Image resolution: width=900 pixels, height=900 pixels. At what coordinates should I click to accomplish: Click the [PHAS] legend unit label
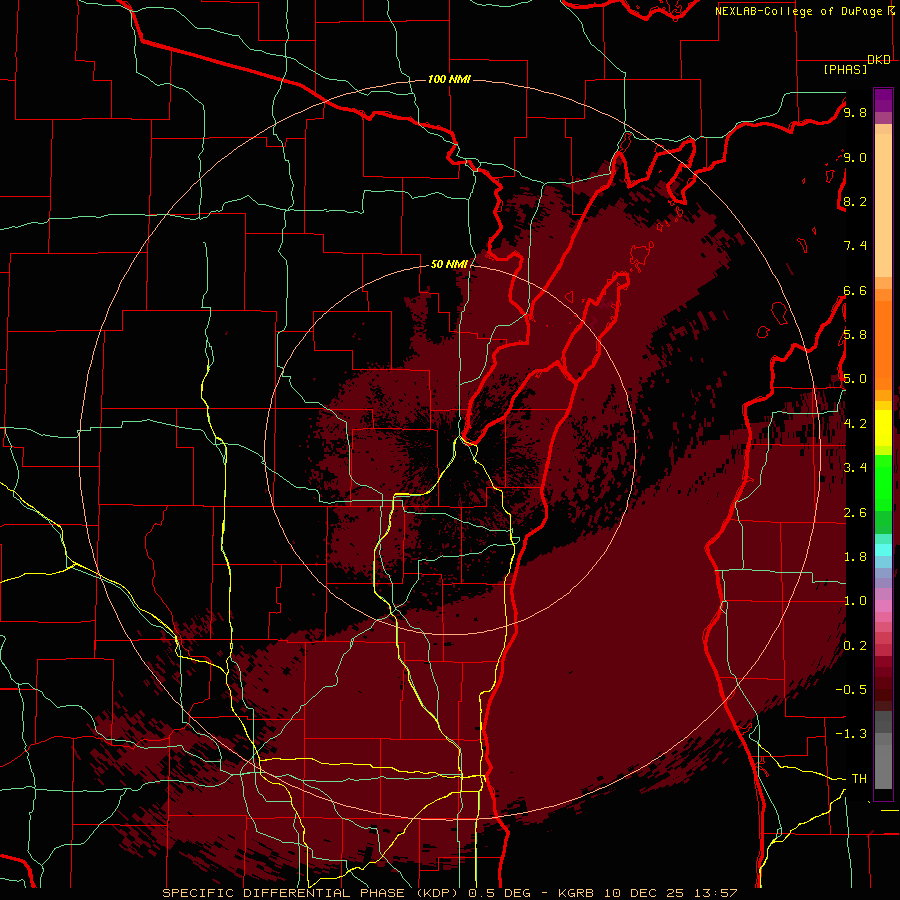tap(845, 69)
